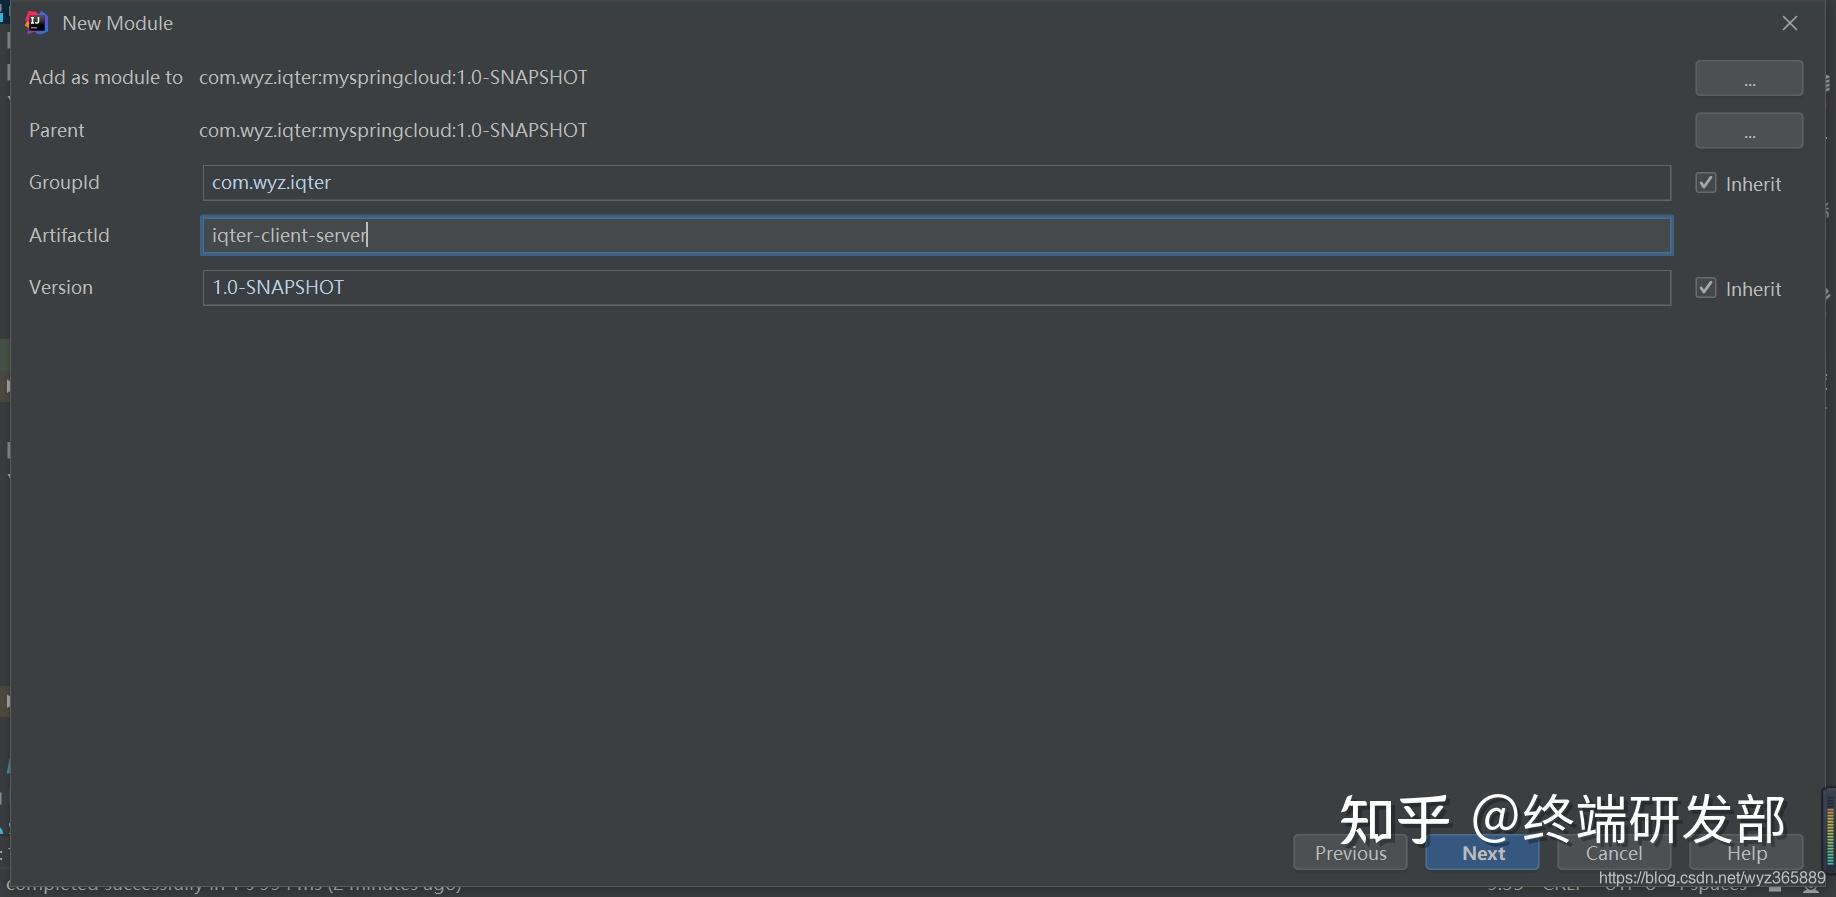The height and width of the screenshot is (897, 1836).
Task: Click the New Module title text
Action: [117, 23]
